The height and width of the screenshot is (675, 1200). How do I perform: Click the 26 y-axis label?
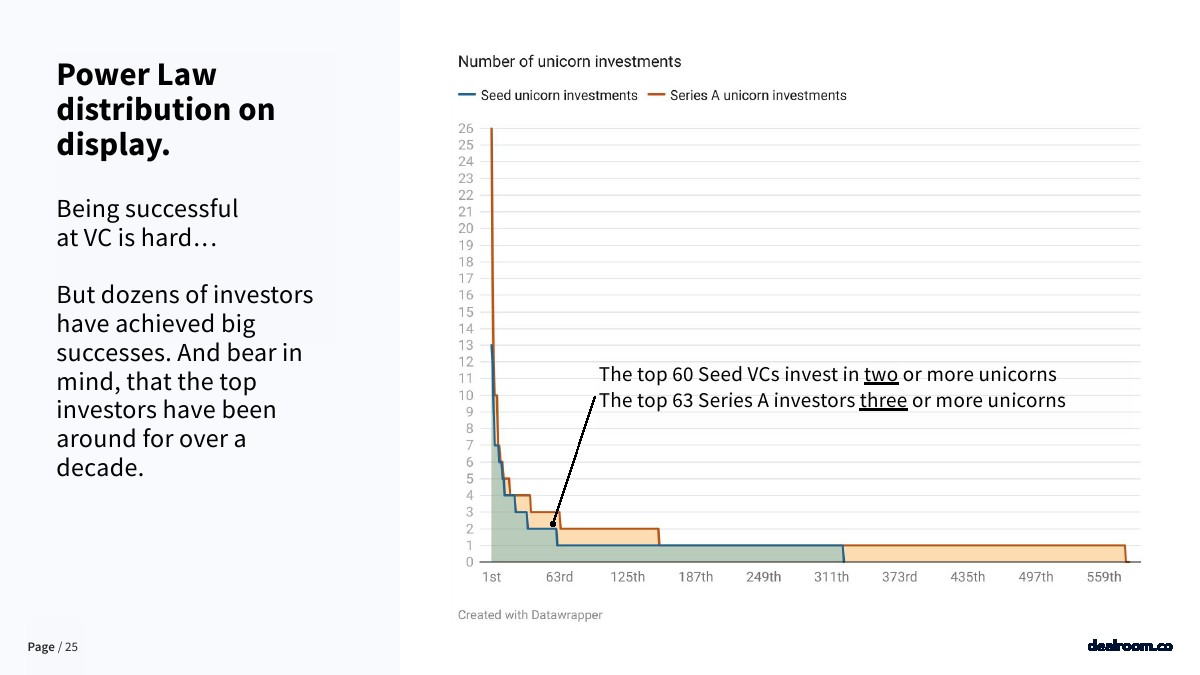tap(465, 128)
